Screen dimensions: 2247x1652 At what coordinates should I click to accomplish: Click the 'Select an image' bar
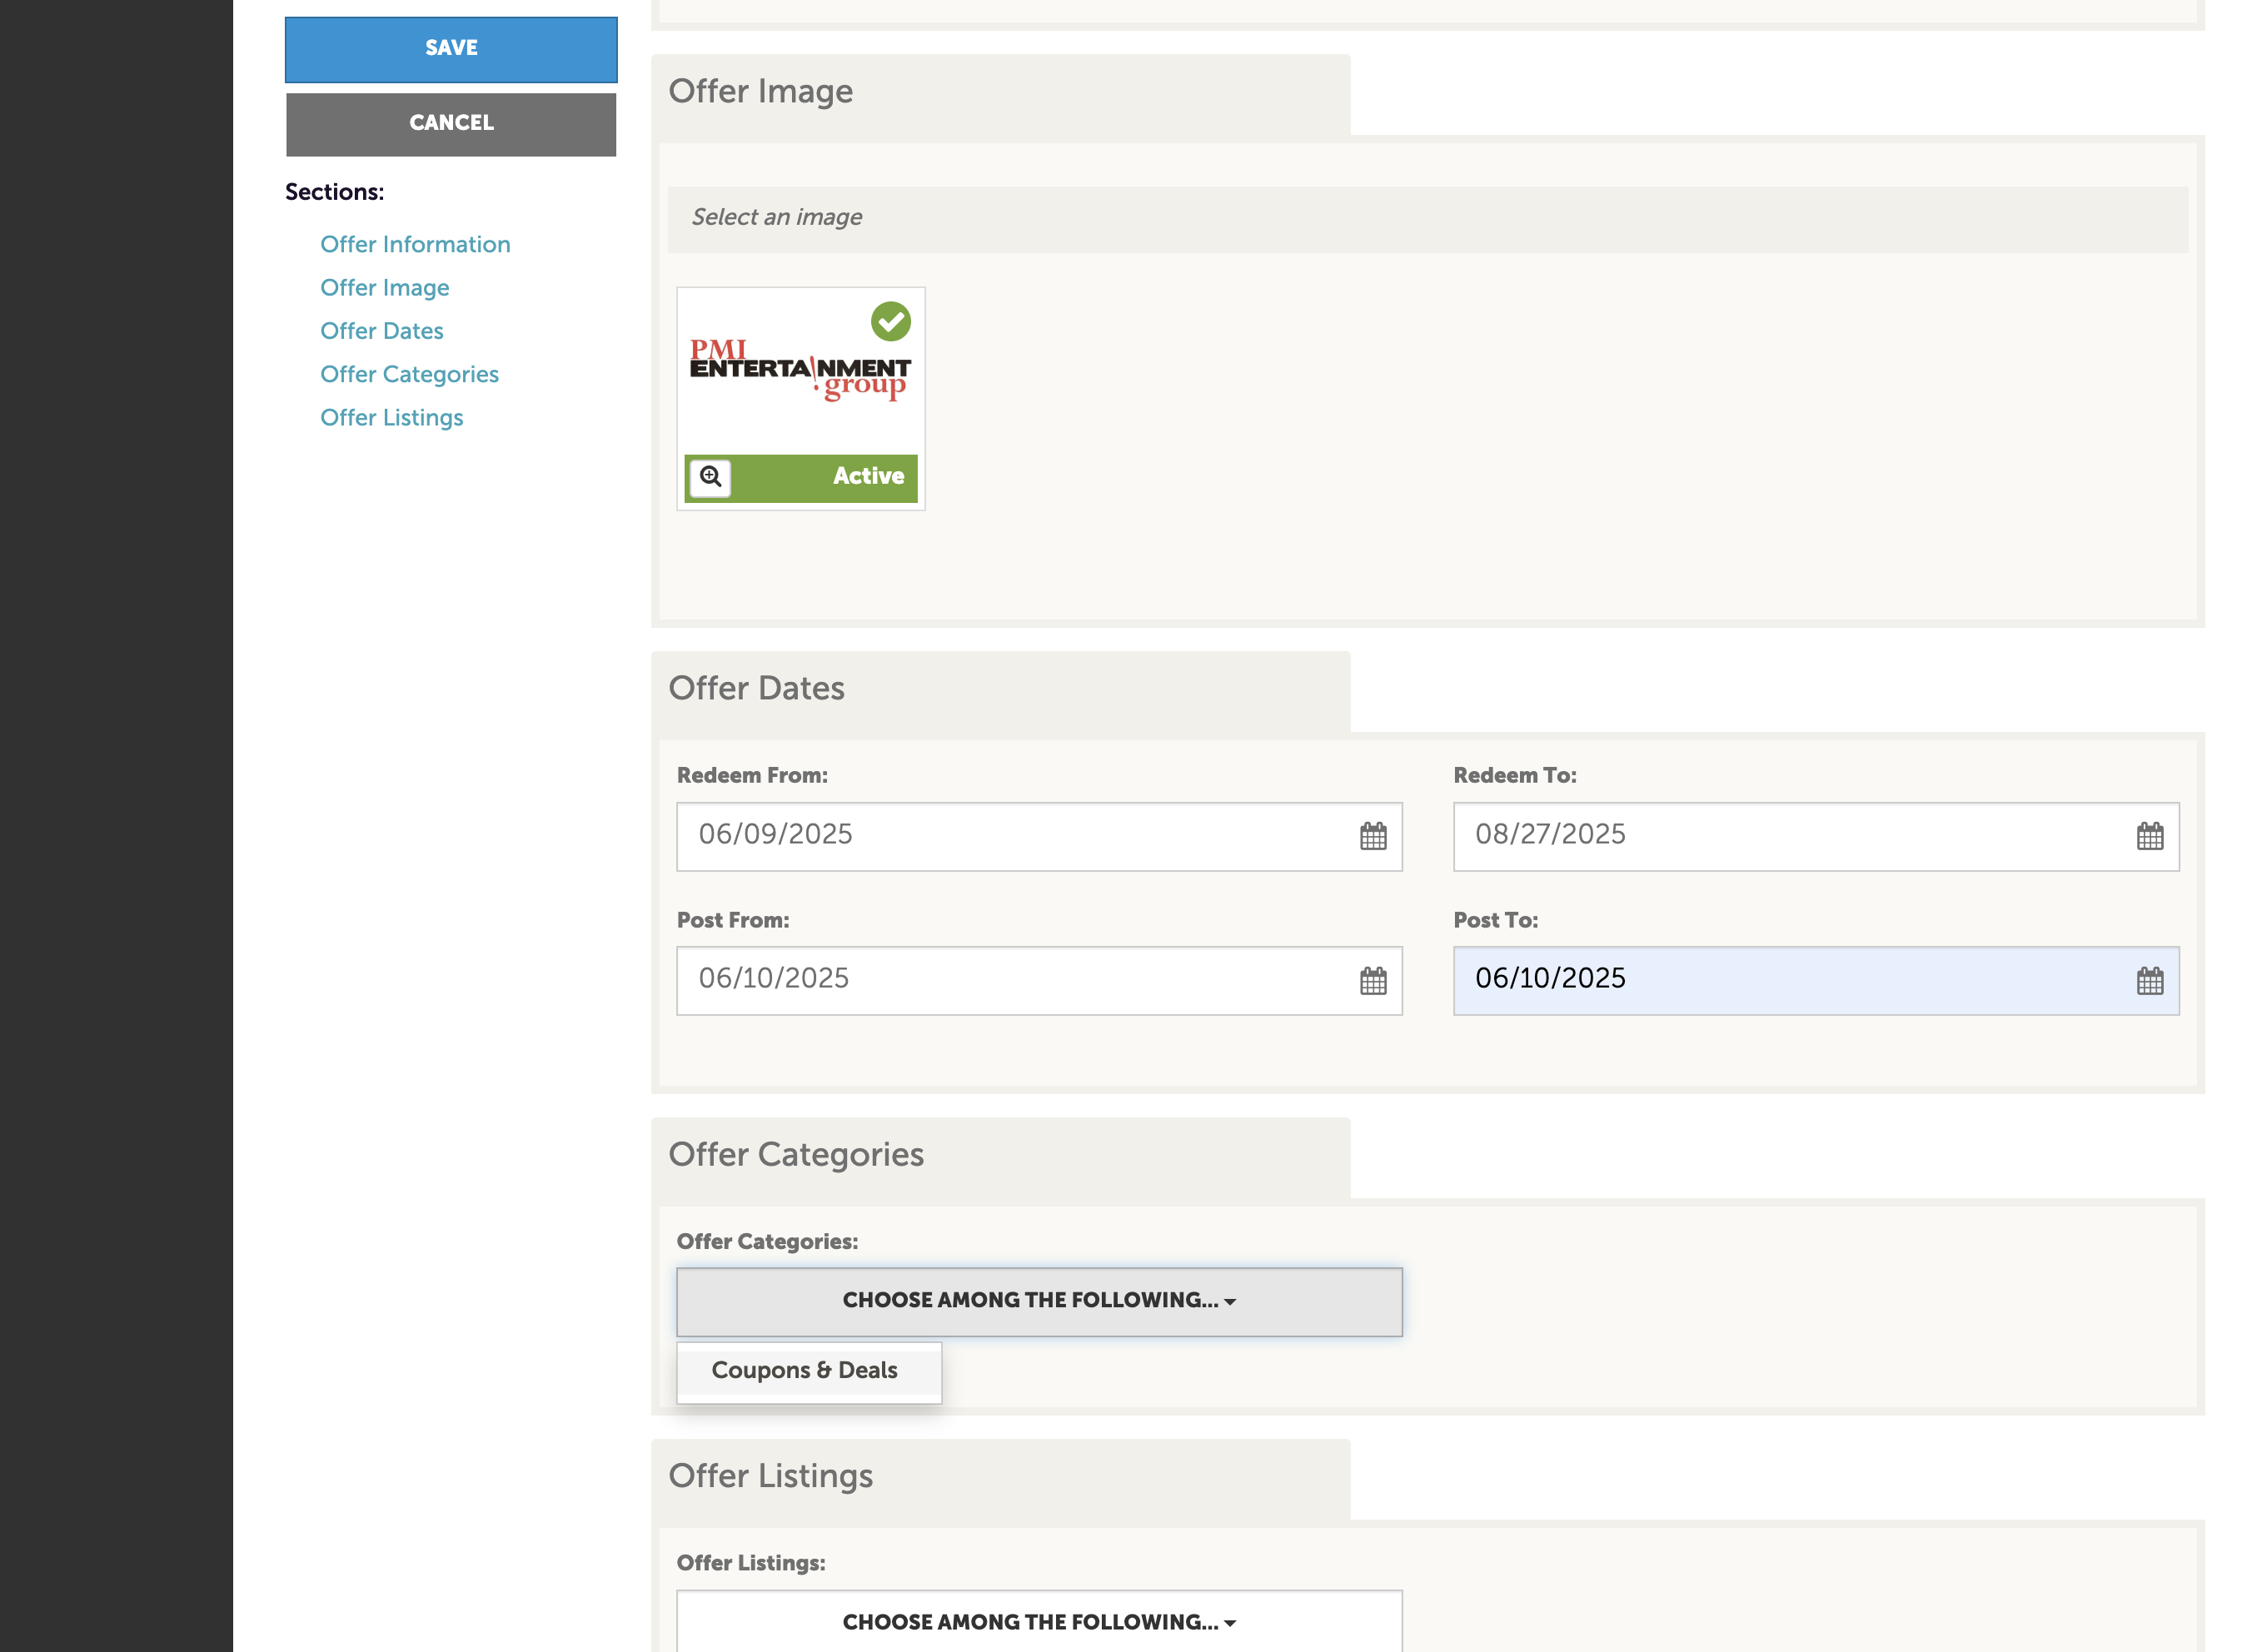click(x=1427, y=219)
